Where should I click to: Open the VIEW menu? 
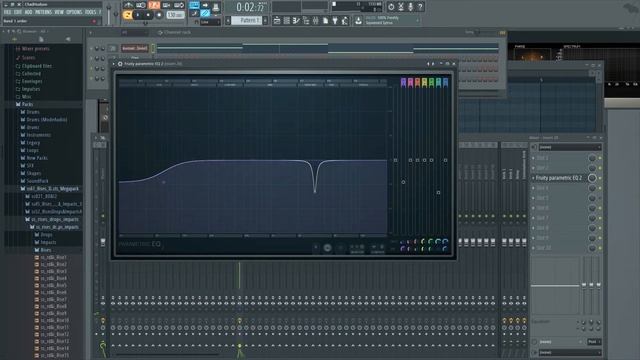coord(59,12)
